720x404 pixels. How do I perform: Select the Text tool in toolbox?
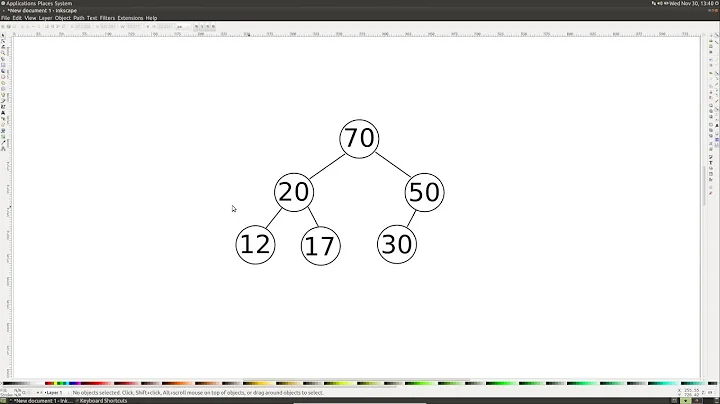[x=3, y=112]
